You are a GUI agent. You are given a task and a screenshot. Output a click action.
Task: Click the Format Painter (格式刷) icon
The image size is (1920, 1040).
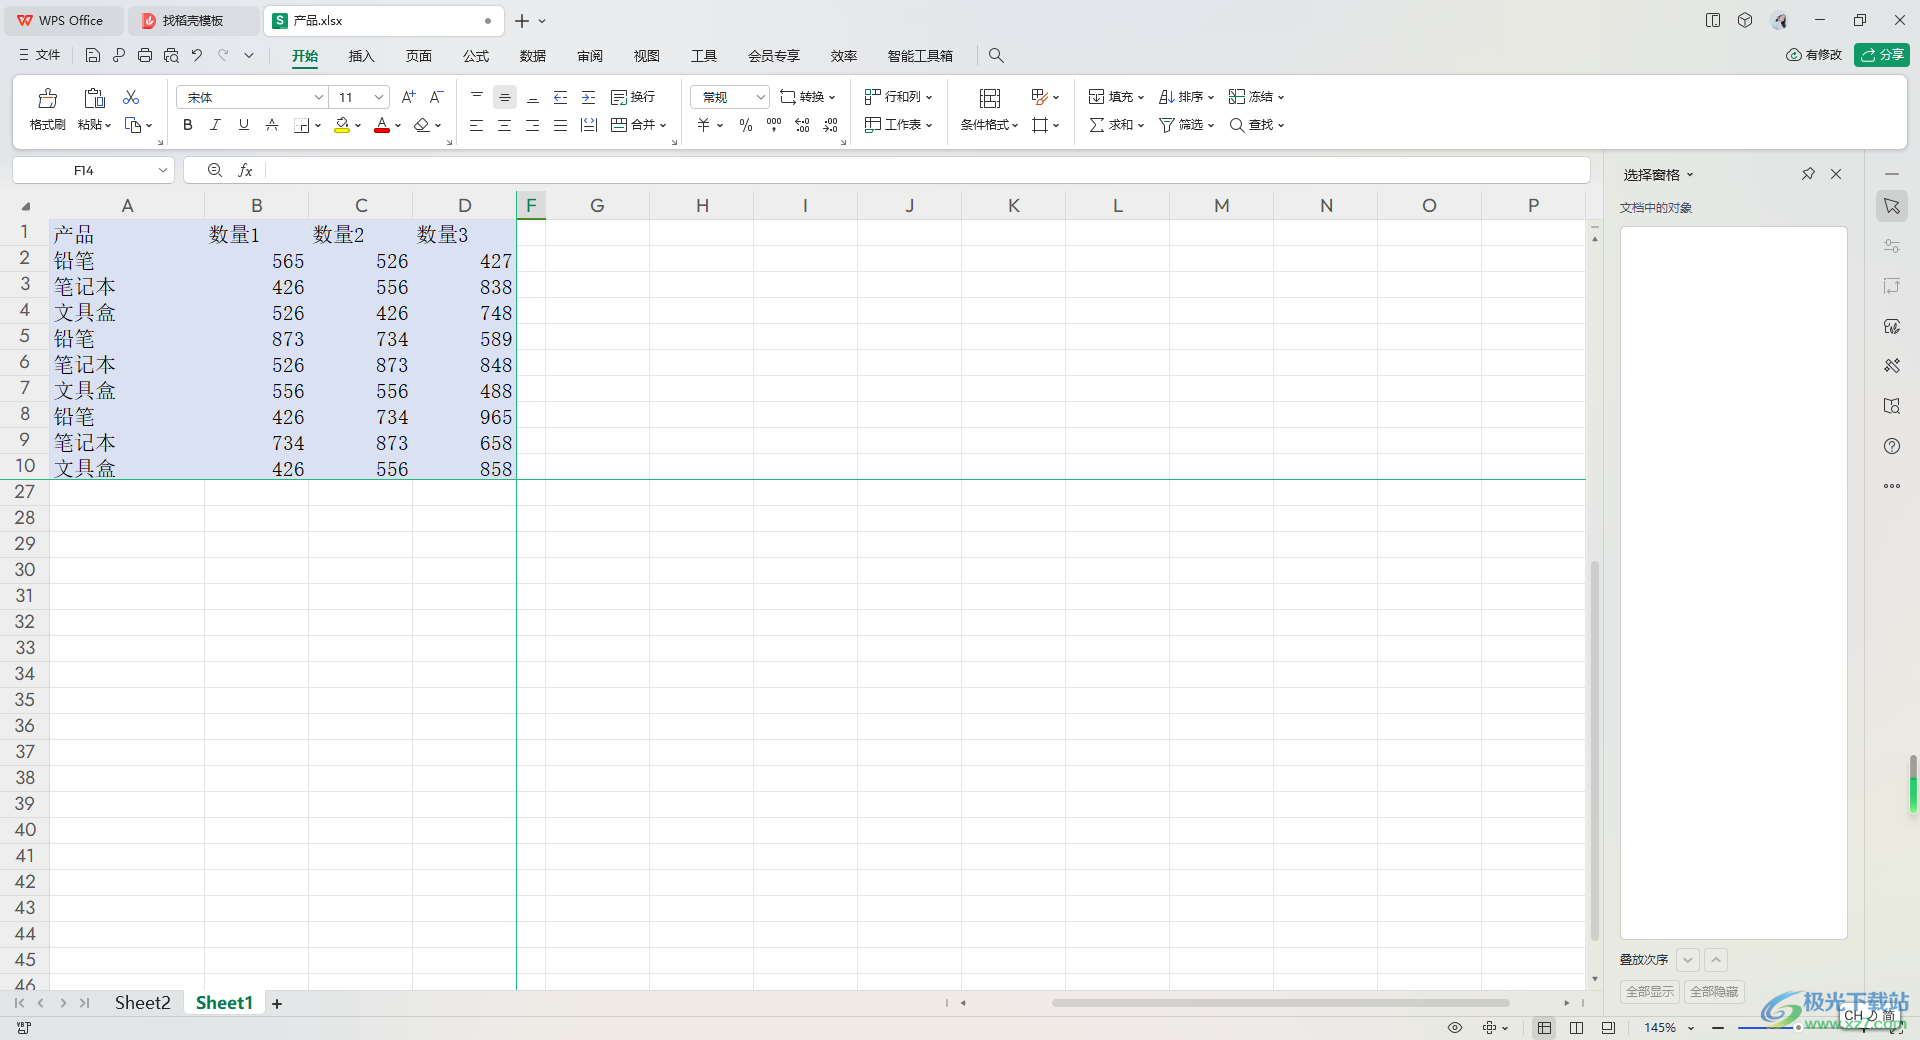pyautogui.click(x=47, y=98)
